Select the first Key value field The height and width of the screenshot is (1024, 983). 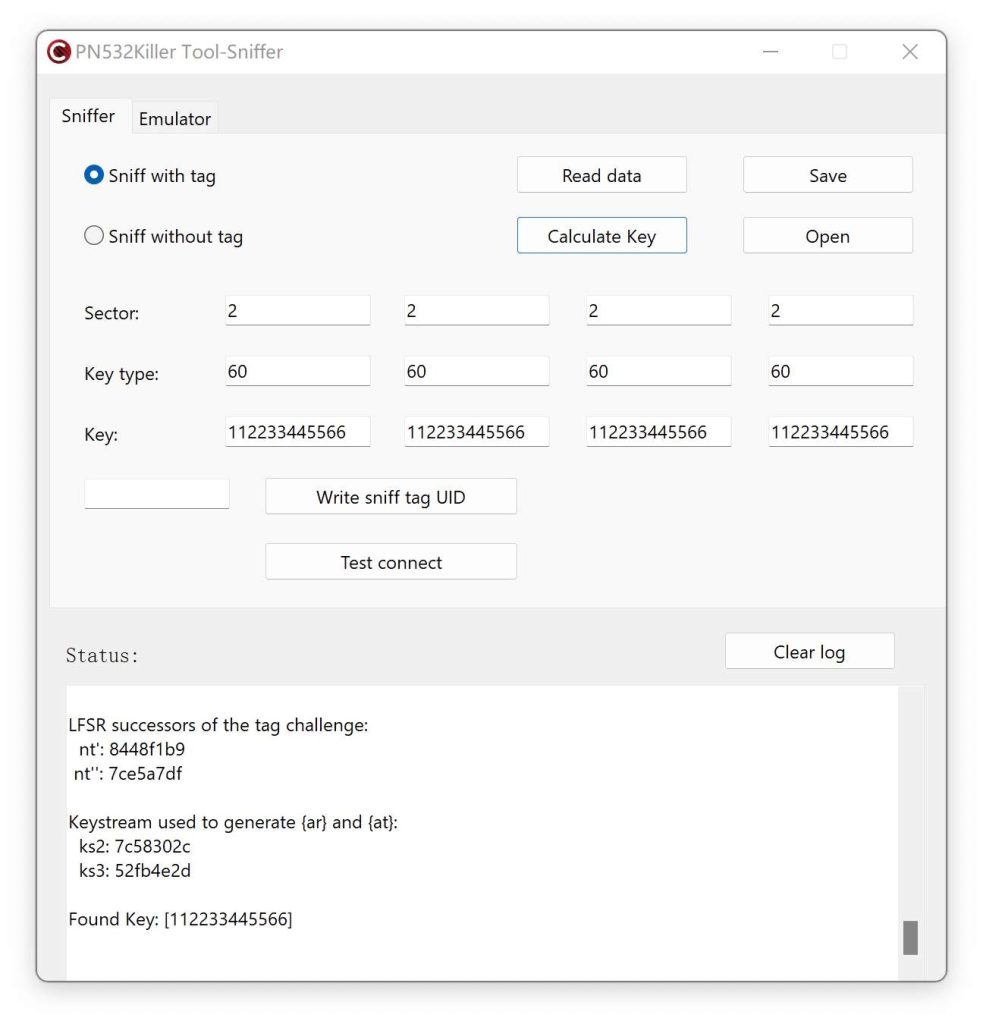(x=298, y=432)
